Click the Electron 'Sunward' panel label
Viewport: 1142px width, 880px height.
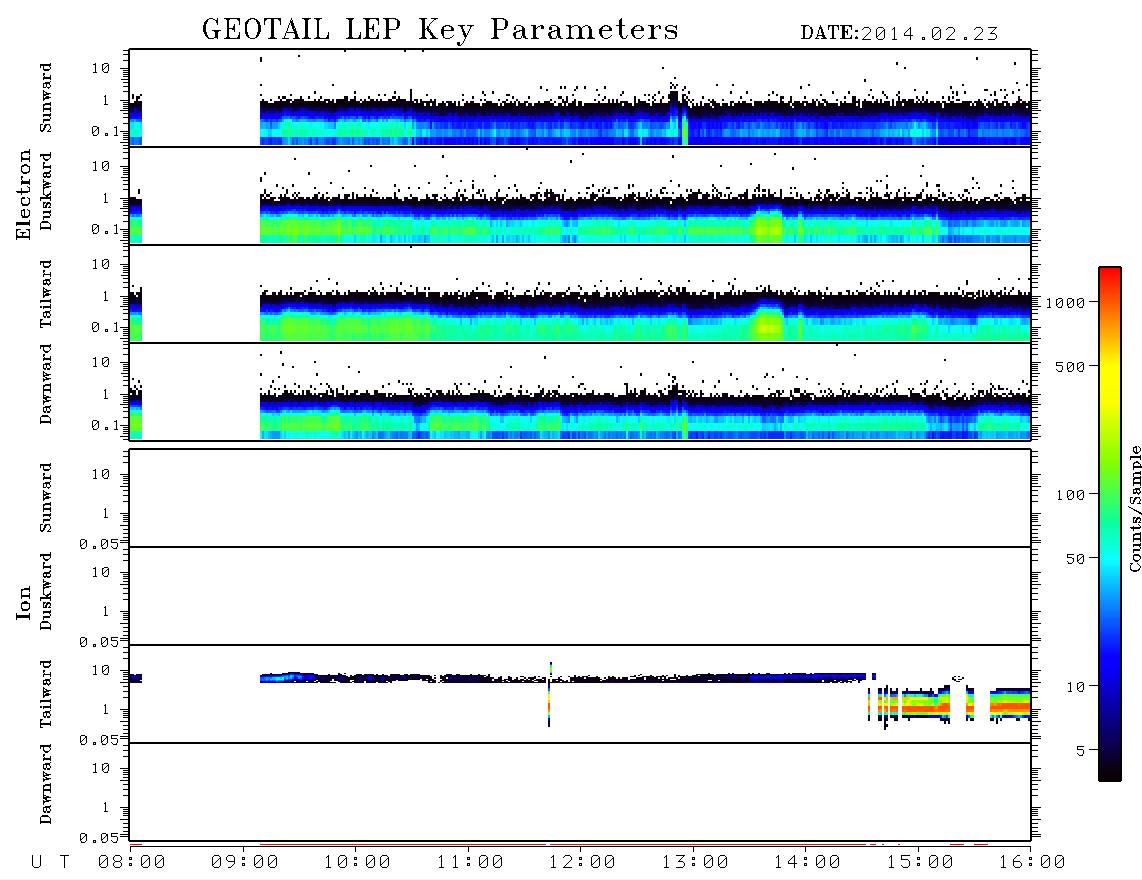[46, 98]
